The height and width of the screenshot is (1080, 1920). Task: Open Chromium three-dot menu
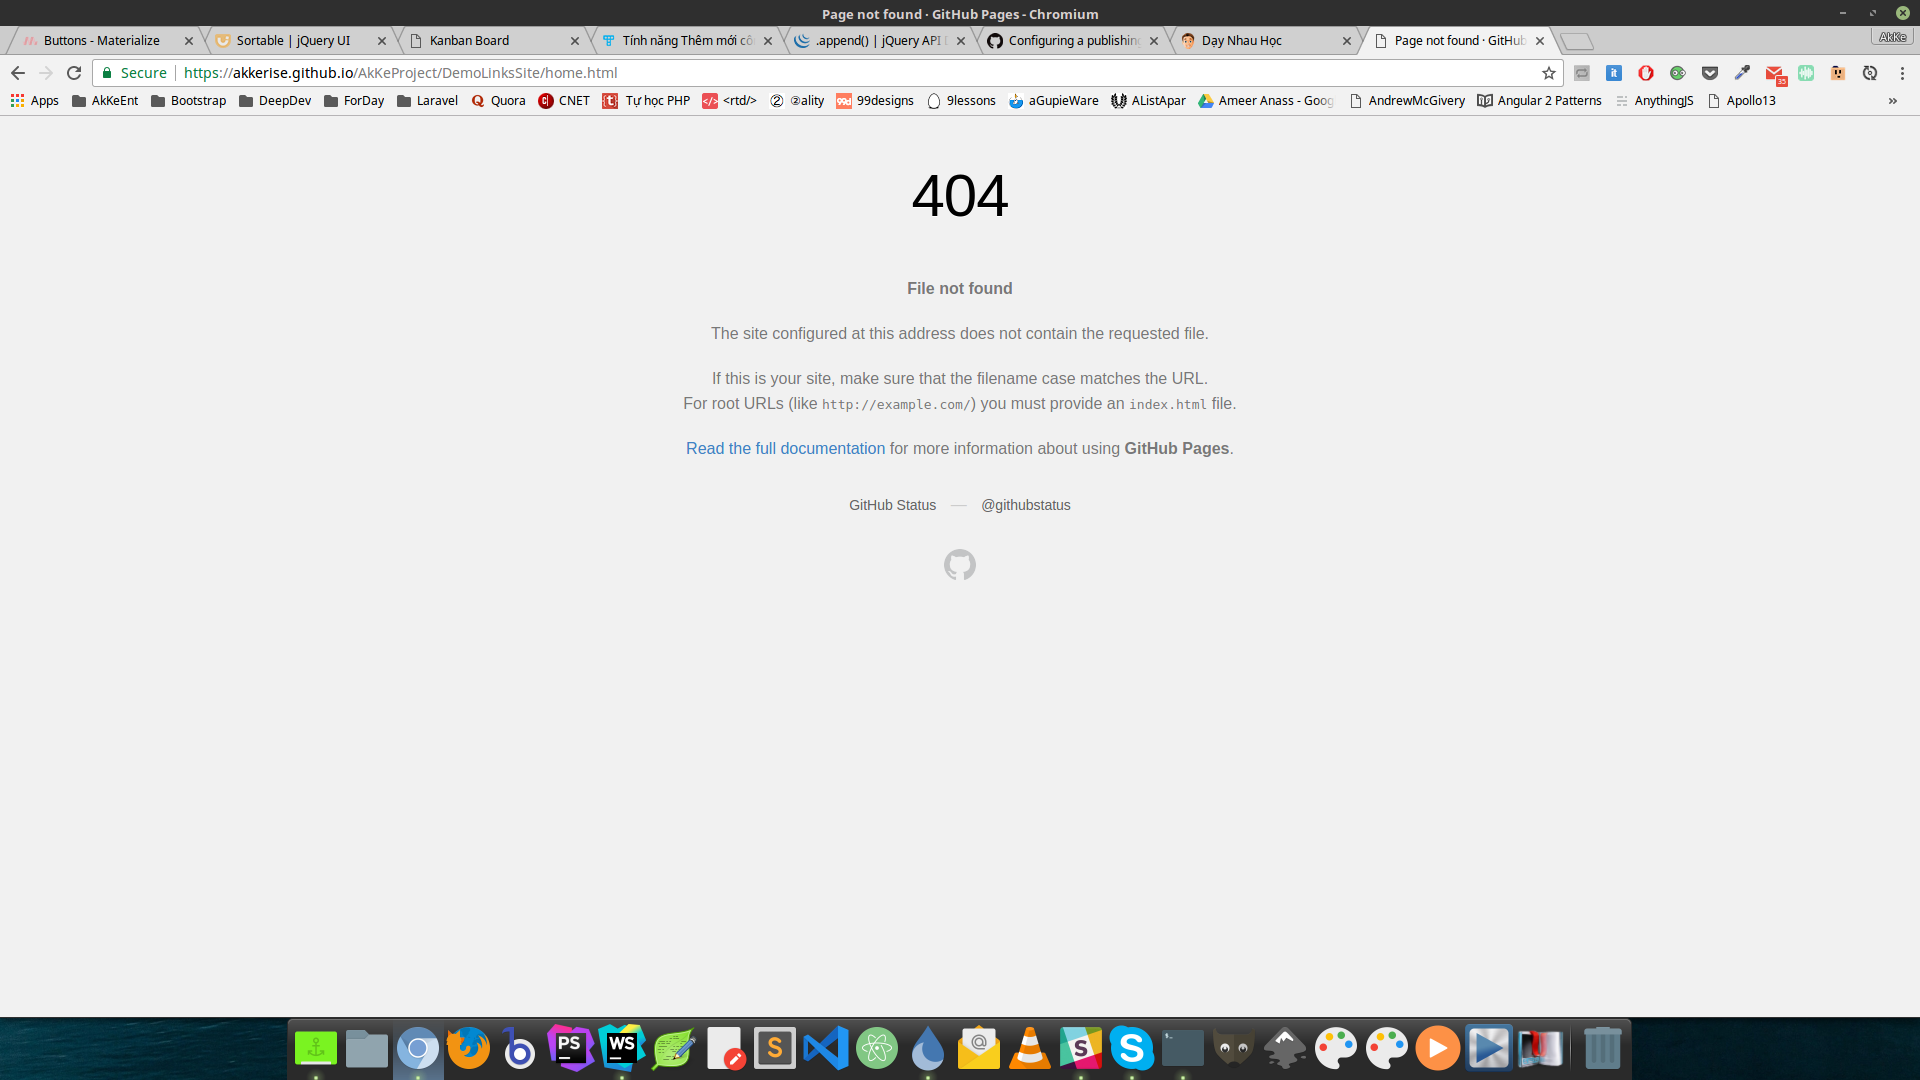[x=1902, y=73]
